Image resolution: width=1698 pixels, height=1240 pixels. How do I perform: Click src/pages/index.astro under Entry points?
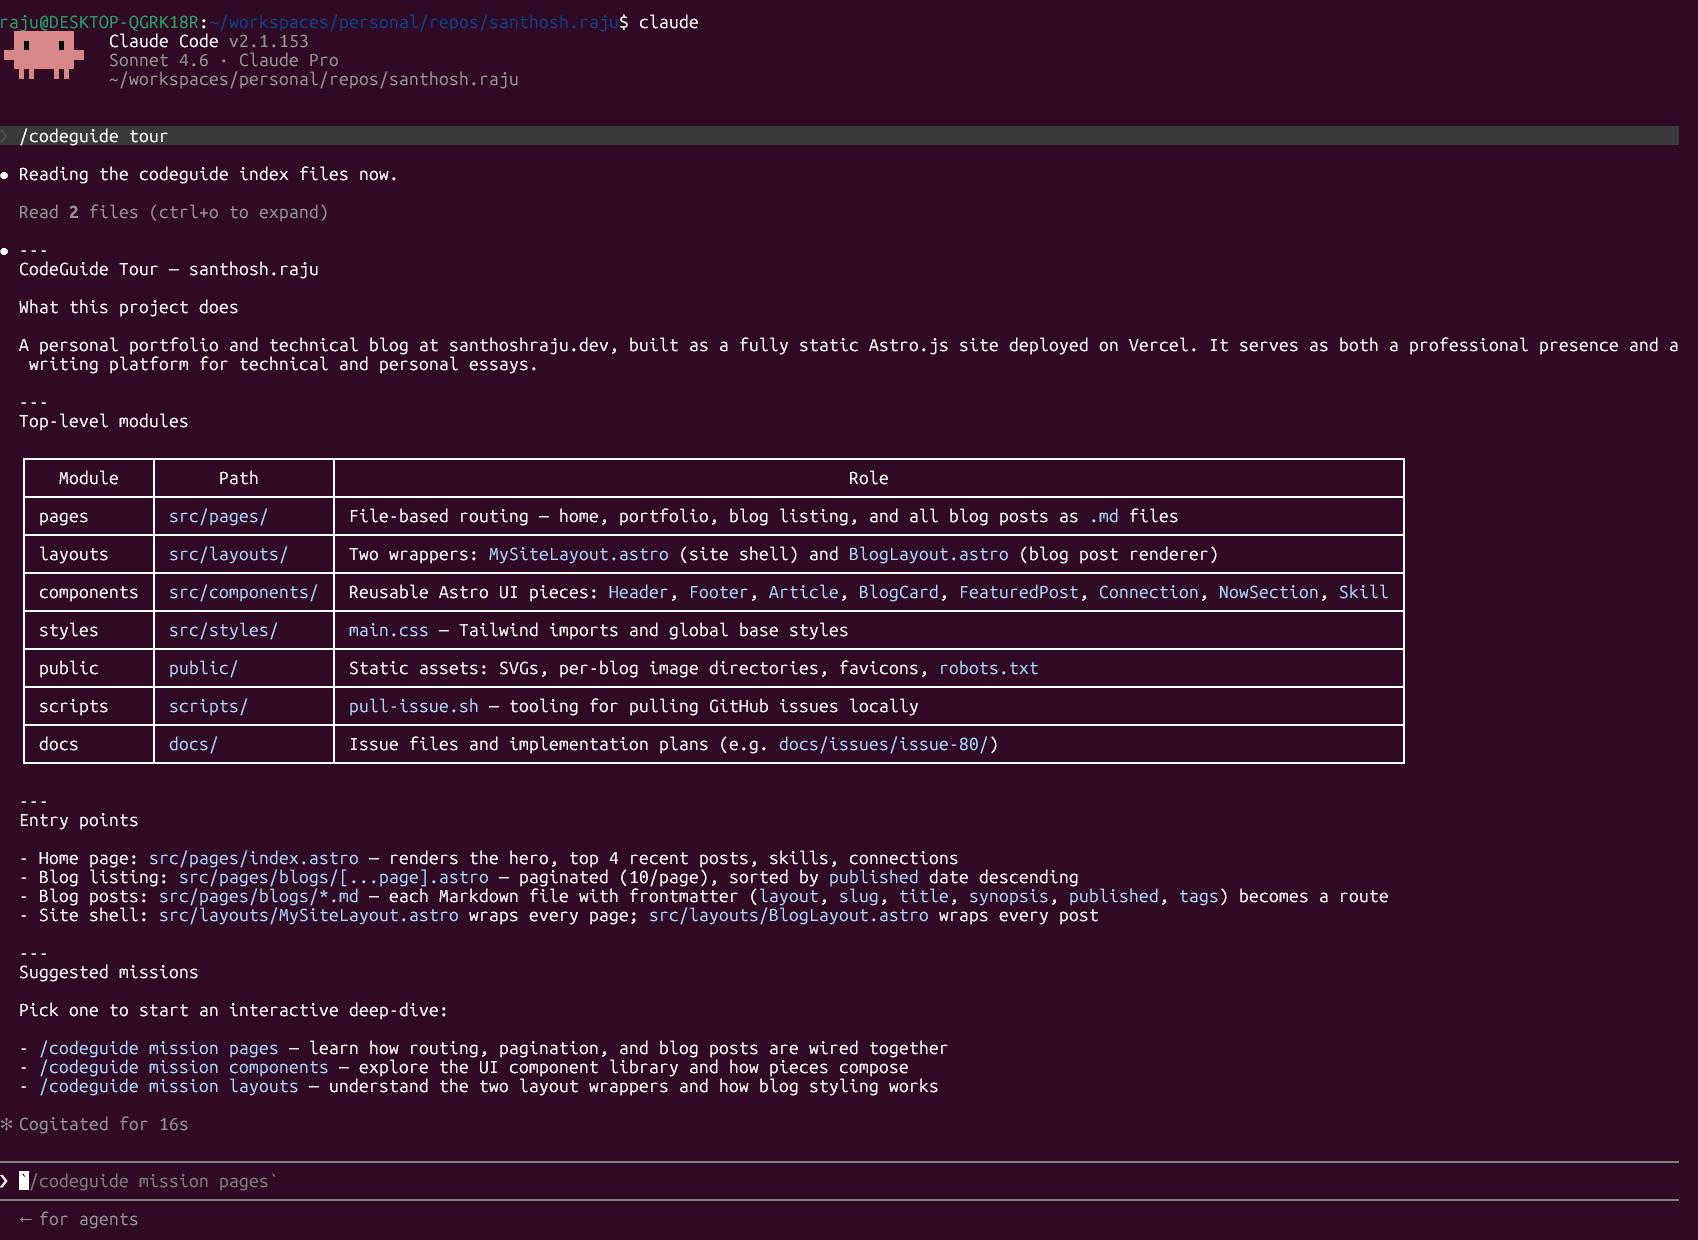pos(253,858)
